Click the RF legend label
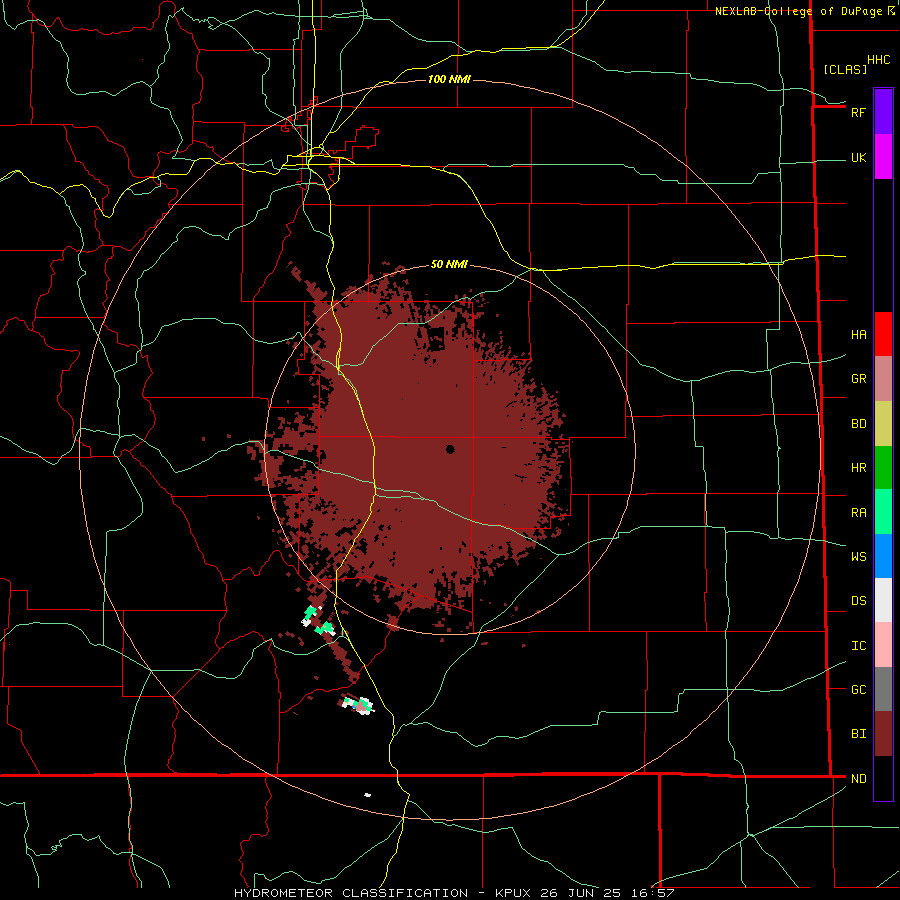 point(858,112)
